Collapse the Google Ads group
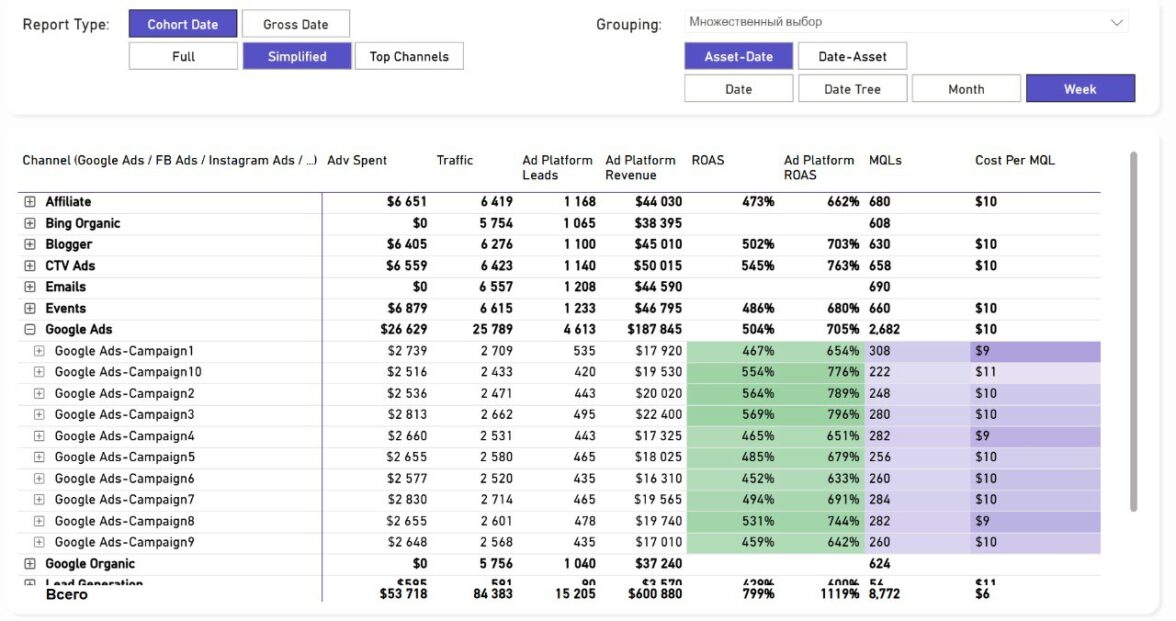 point(30,329)
